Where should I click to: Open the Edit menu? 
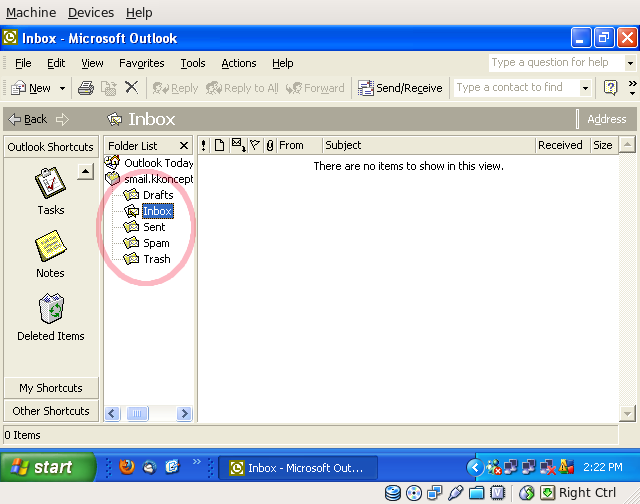click(x=56, y=63)
